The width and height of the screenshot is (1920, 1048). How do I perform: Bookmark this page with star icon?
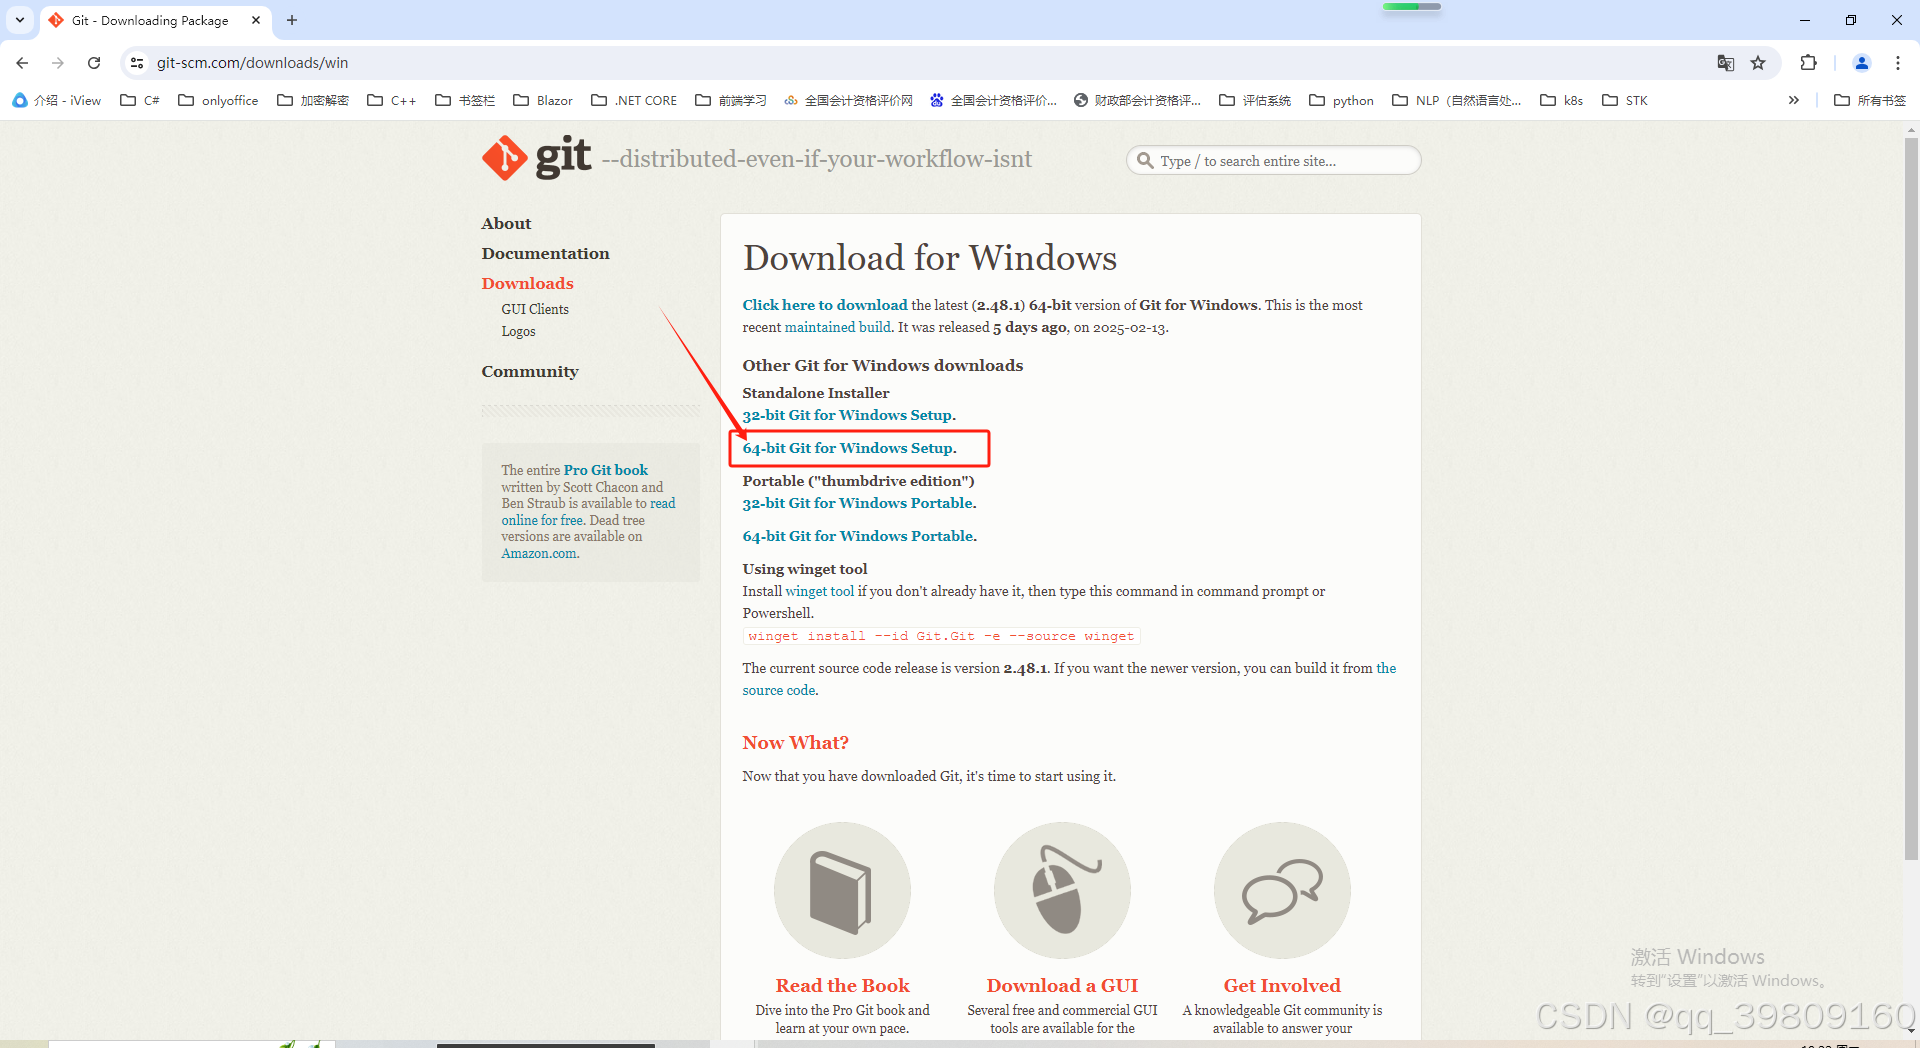tap(1758, 63)
